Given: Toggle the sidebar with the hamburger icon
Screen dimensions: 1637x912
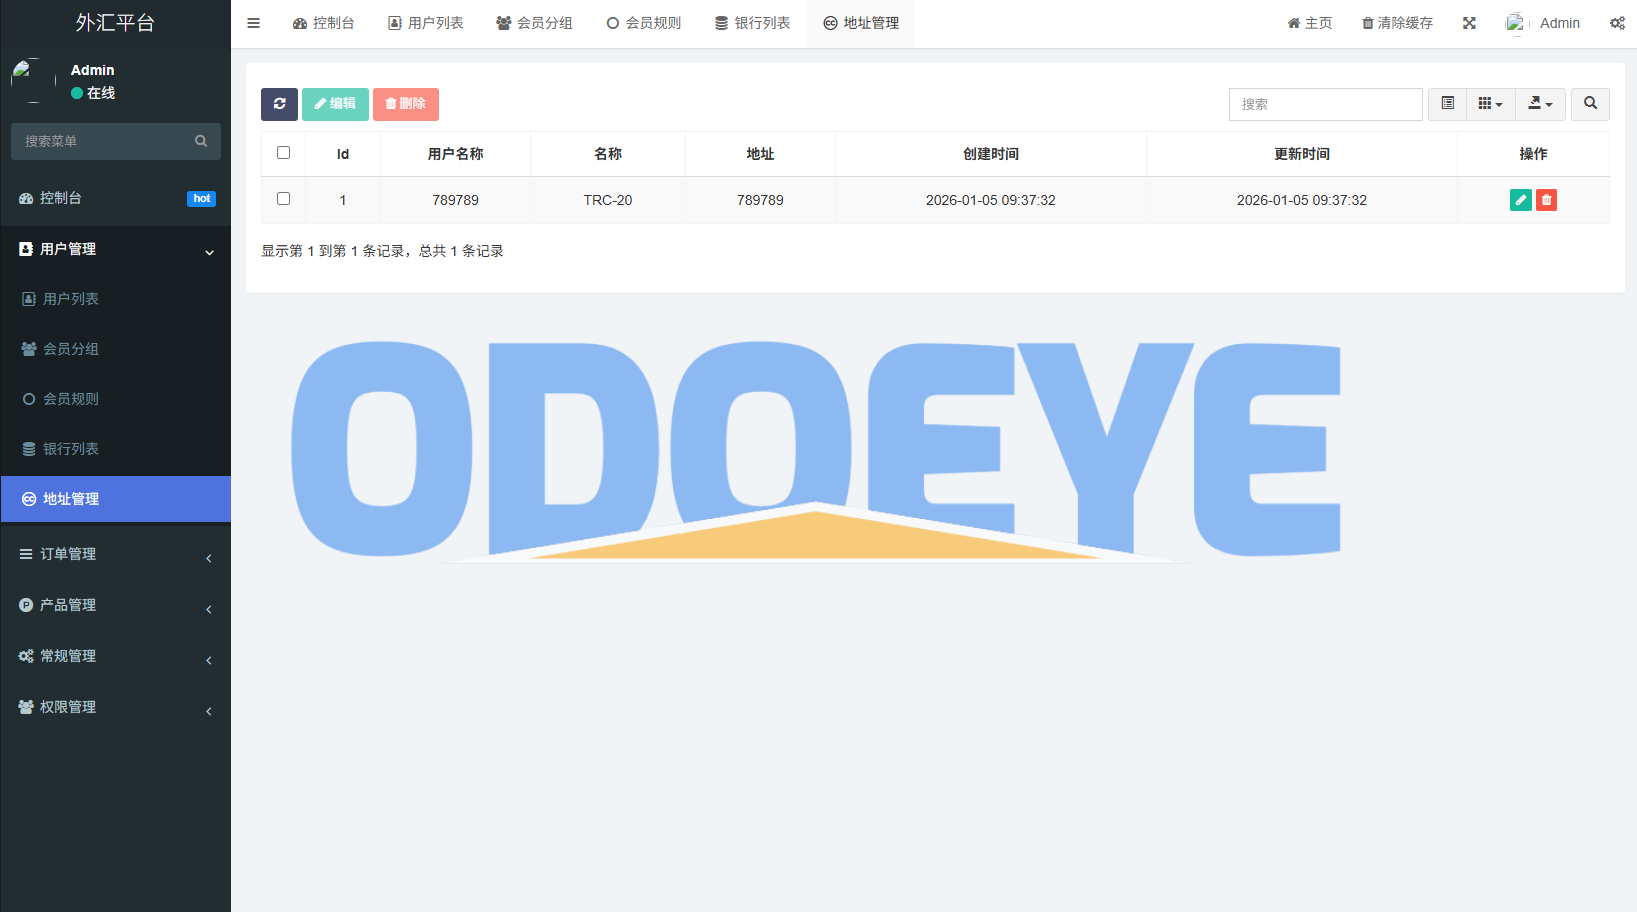Looking at the screenshot, I should [x=254, y=23].
